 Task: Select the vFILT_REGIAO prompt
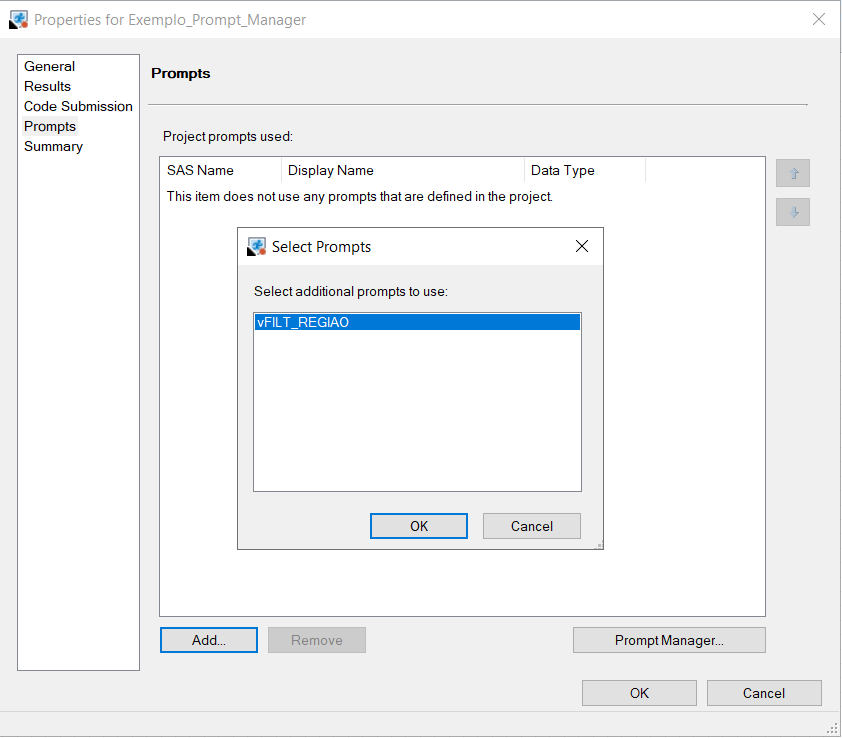417,322
